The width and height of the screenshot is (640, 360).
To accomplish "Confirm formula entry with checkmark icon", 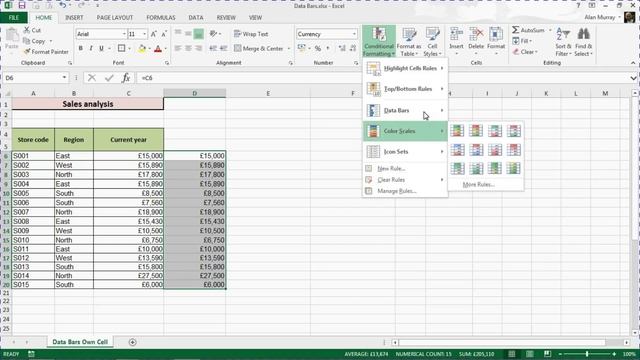I will [109, 78].
